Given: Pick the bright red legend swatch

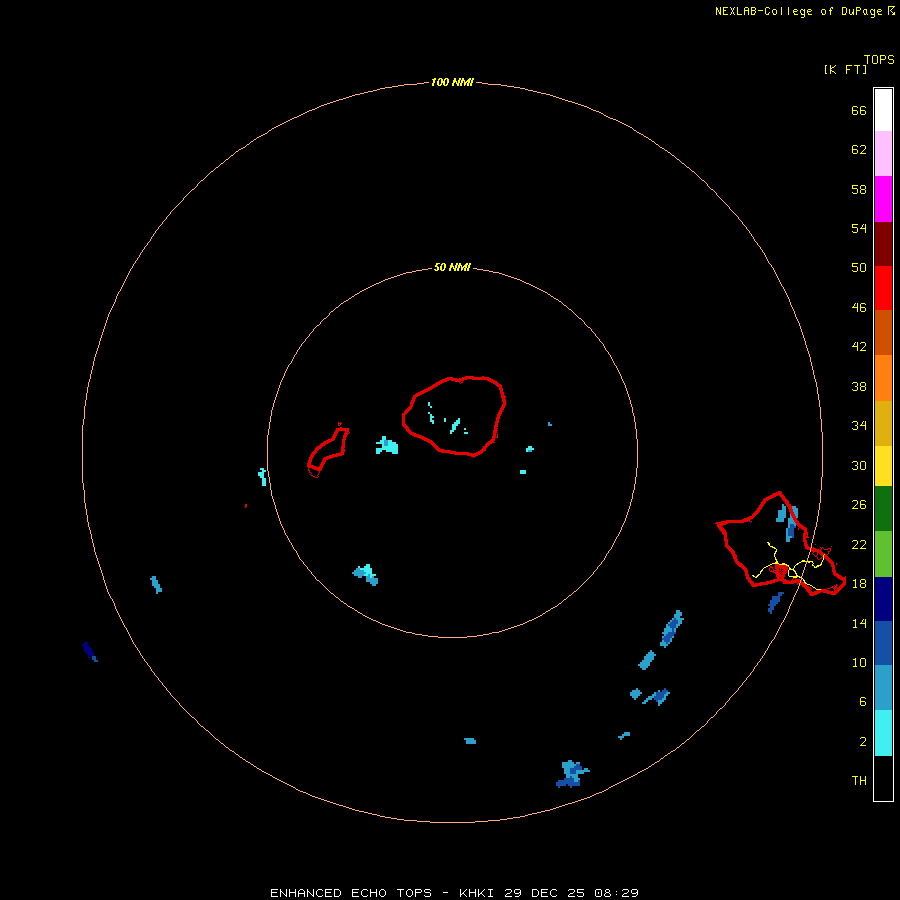Looking at the screenshot, I should tap(883, 288).
